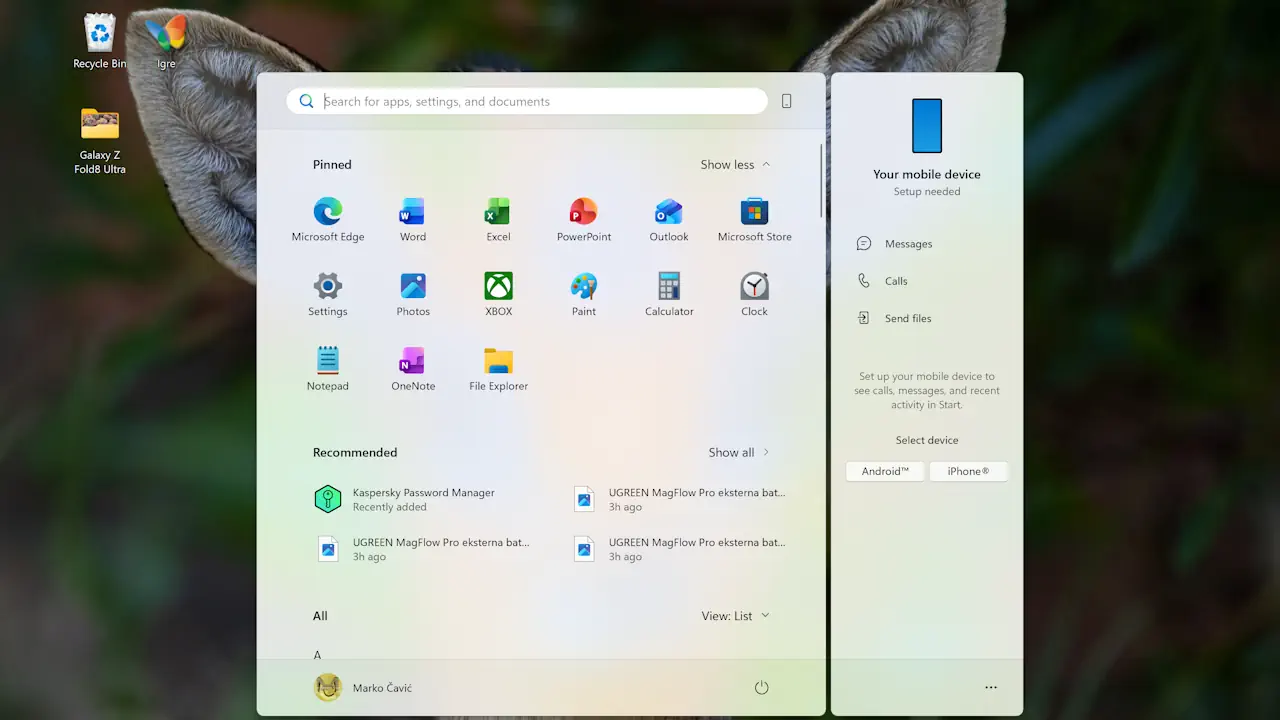The width and height of the screenshot is (1280, 720).
Task: Click the phone icon beside search bar
Action: click(787, 101)
